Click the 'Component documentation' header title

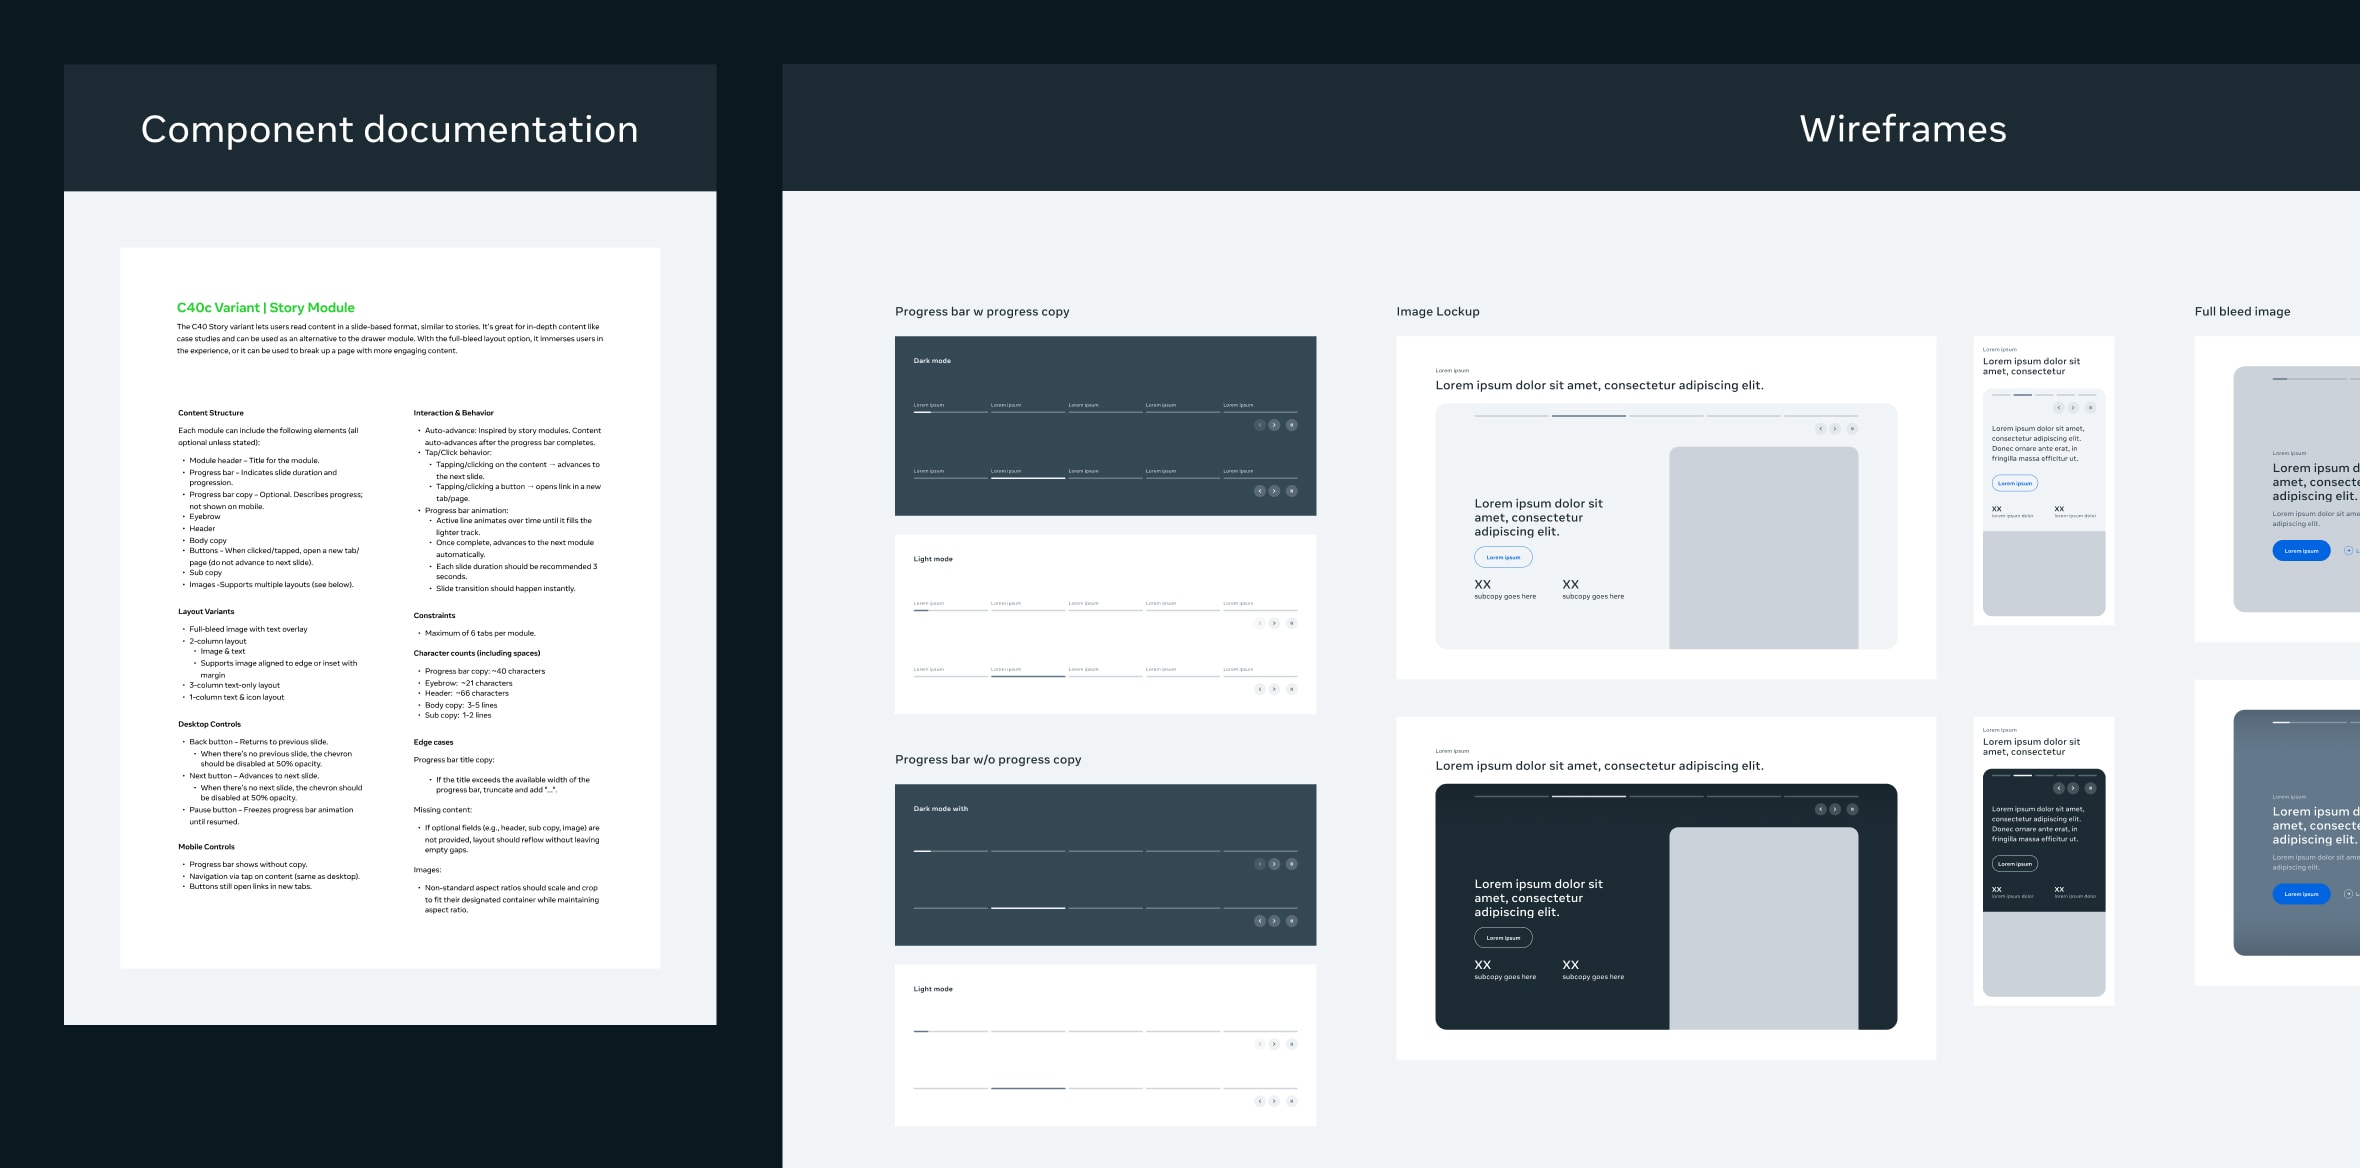389,129
